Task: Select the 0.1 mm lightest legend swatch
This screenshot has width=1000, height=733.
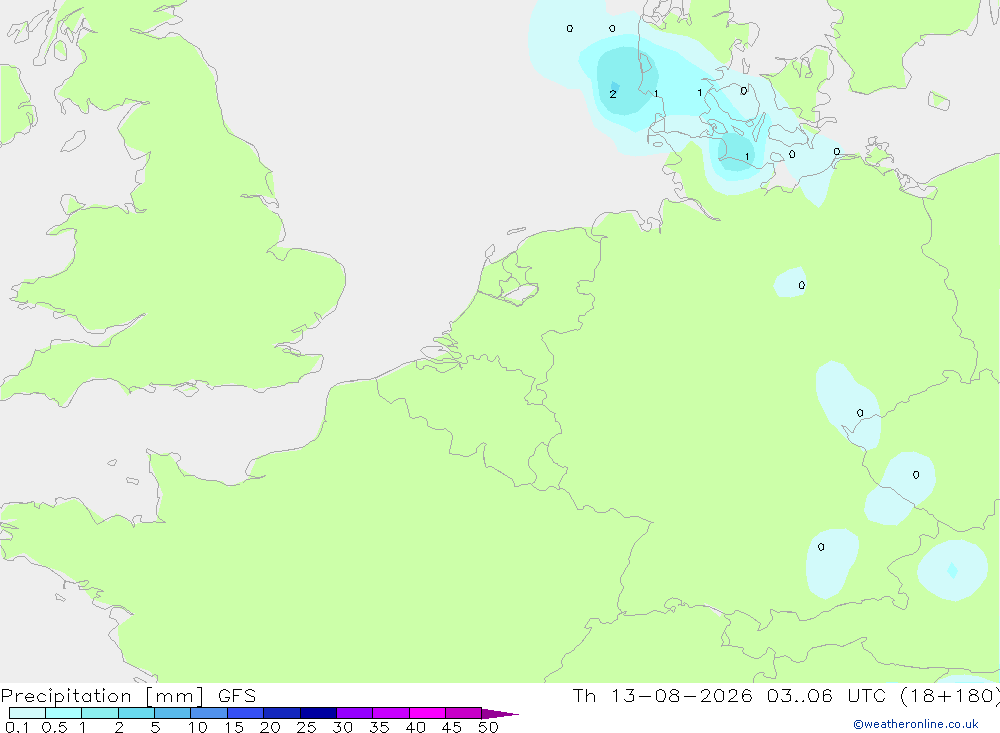Action: coord(27,713)
